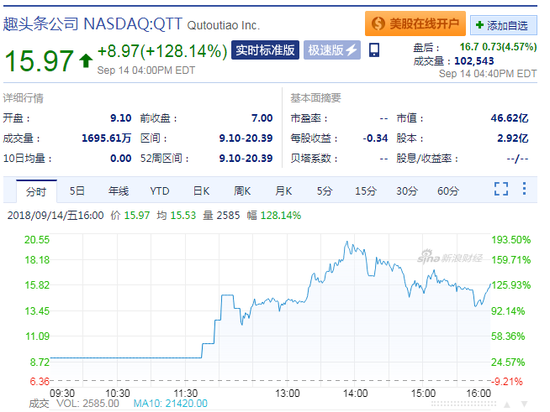
Task: Click the 均 15.53 average price readout
Action: click(176, 215)
